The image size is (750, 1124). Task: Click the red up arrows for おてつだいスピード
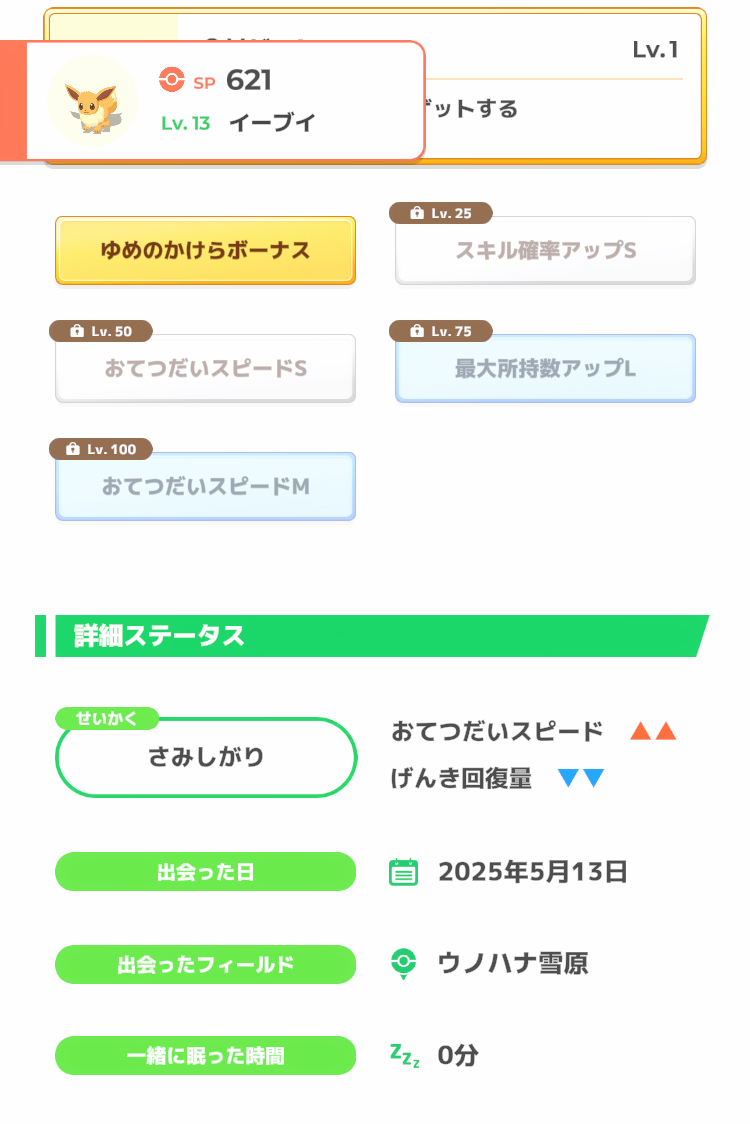tap(653, 732)
